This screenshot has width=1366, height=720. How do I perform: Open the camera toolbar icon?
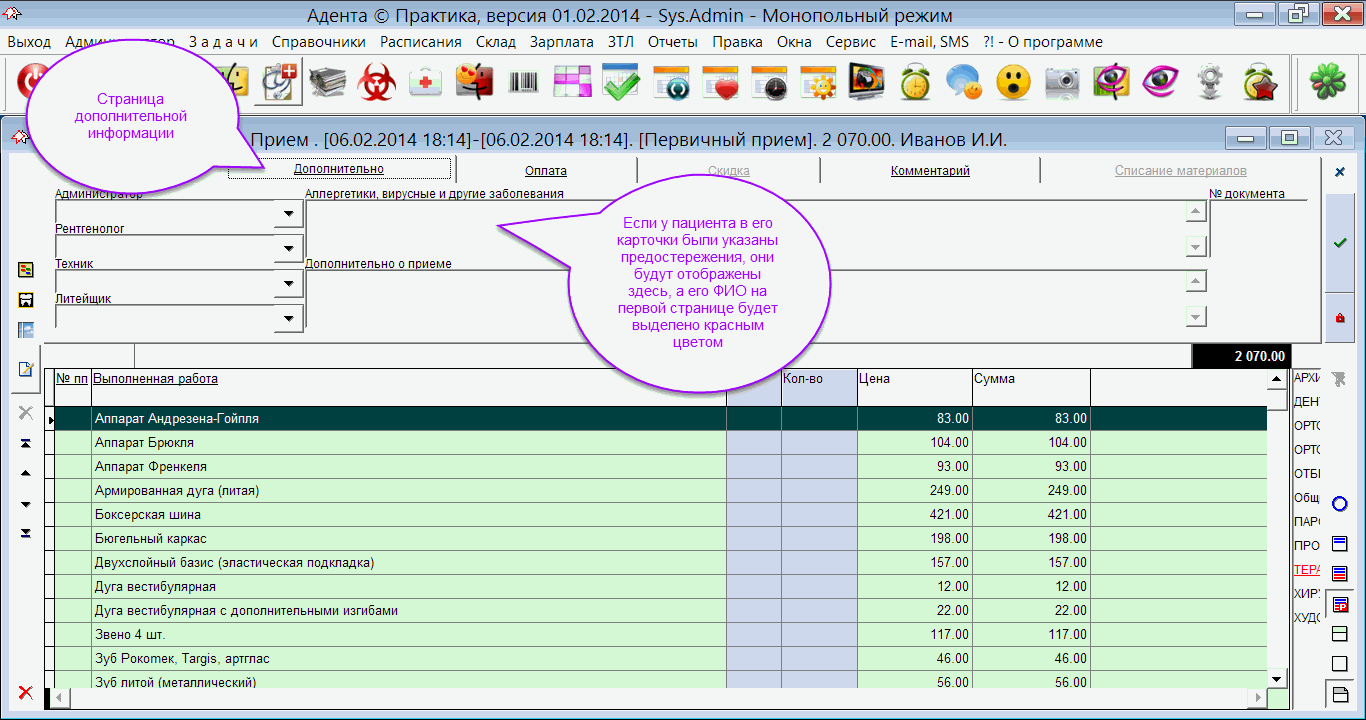click(1063, 82)
